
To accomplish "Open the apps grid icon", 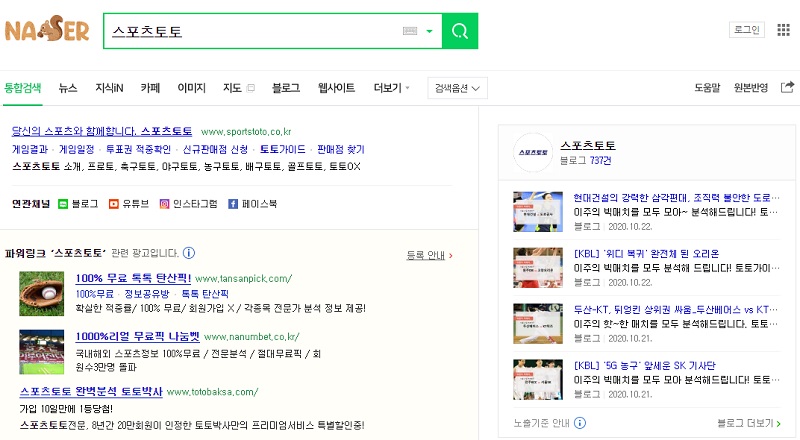I will coord(783,30).
